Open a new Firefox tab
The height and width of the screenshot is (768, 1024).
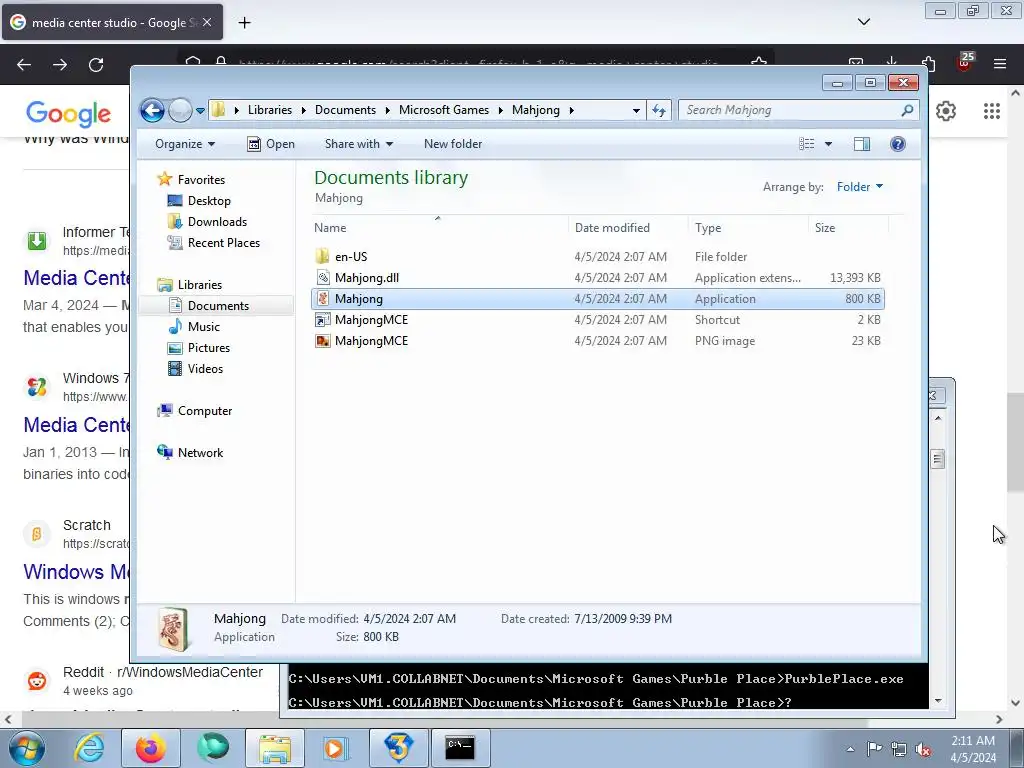(x=244, y=23)
